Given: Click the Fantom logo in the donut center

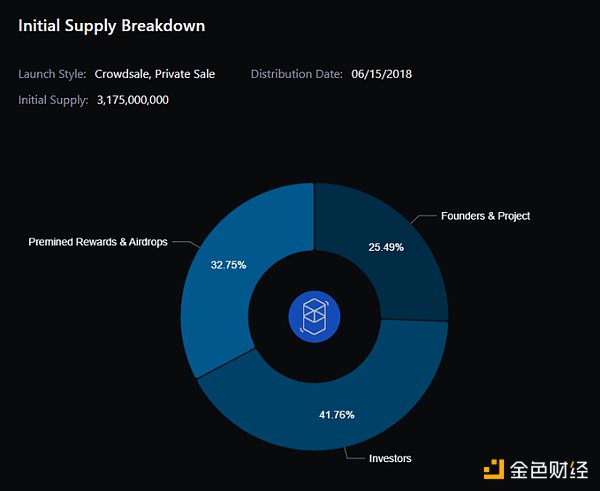Looking at the screenshot, I should (314, 314).
